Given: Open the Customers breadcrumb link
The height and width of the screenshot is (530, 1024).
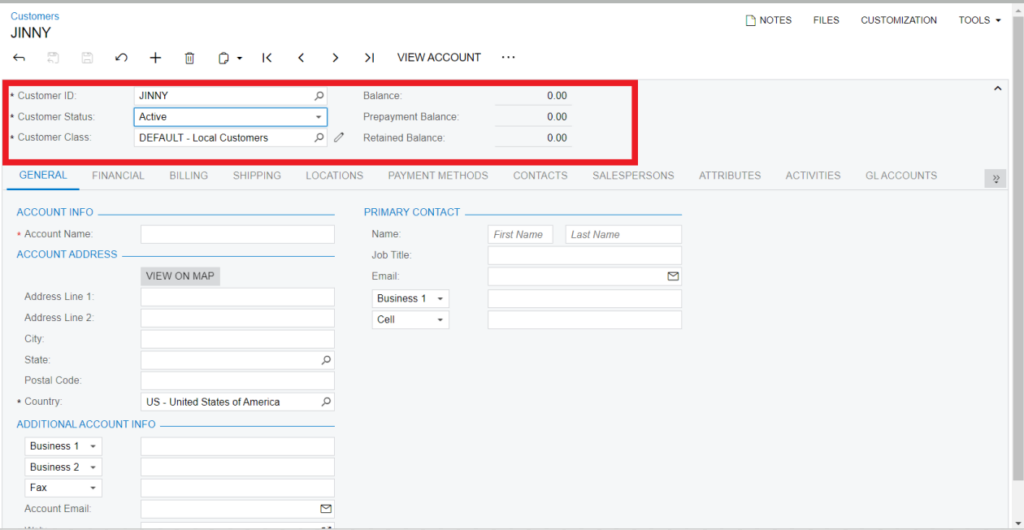Looking at the screenshot, I should [x=35, y=16].
